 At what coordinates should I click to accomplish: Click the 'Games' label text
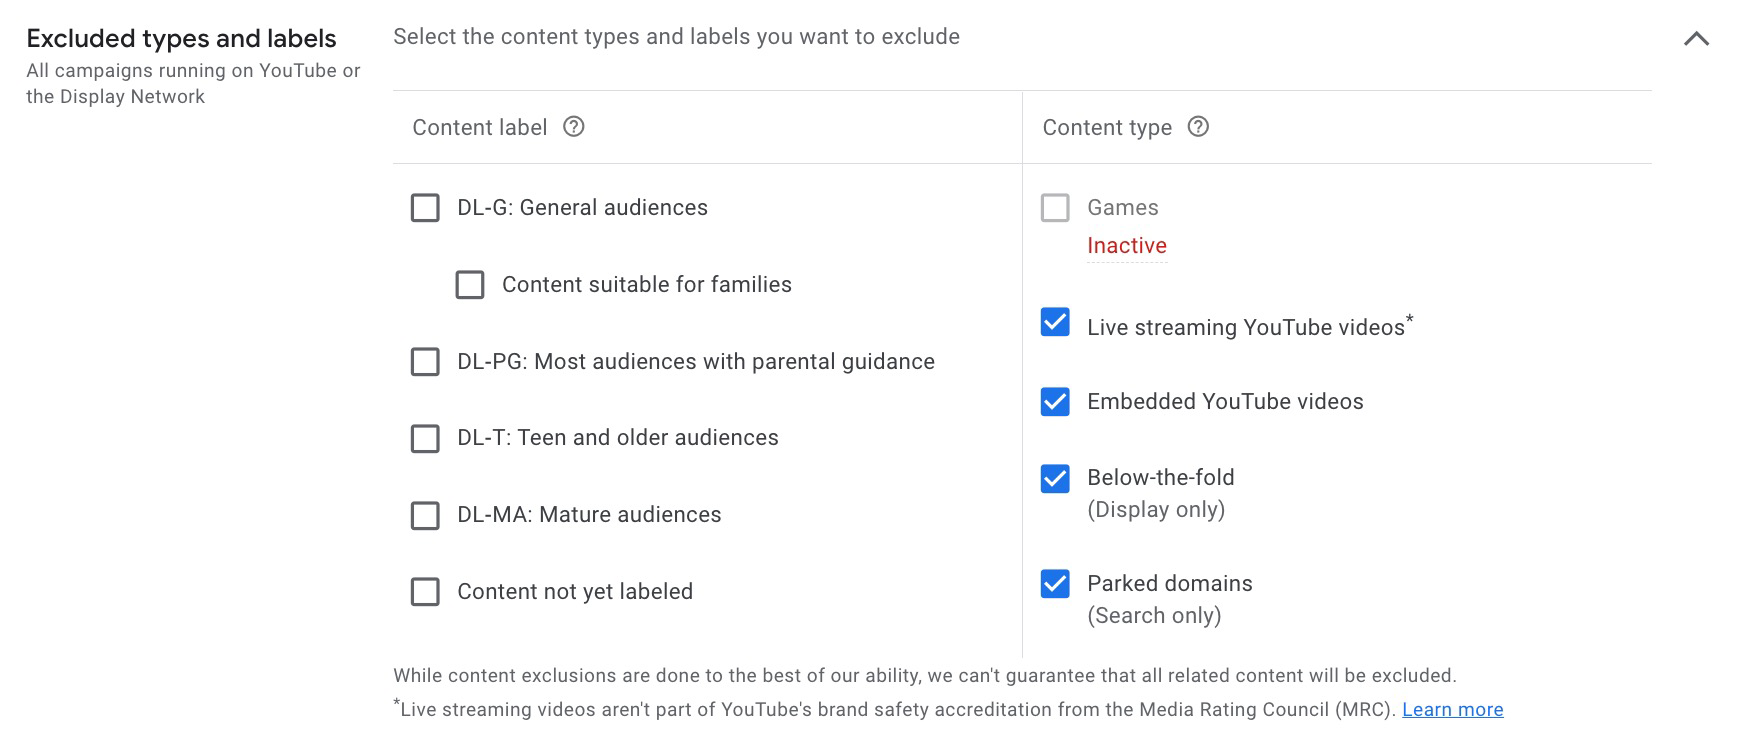tap(1123, 208)
